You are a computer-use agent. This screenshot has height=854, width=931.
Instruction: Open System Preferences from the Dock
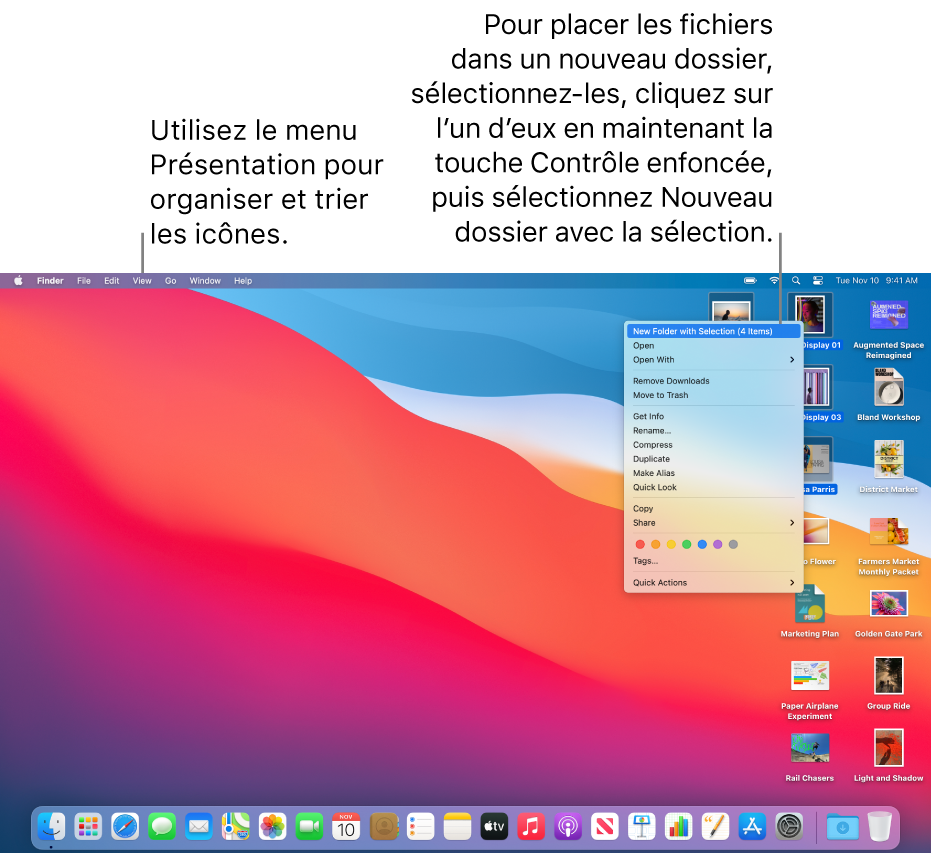tap(789, 826)
